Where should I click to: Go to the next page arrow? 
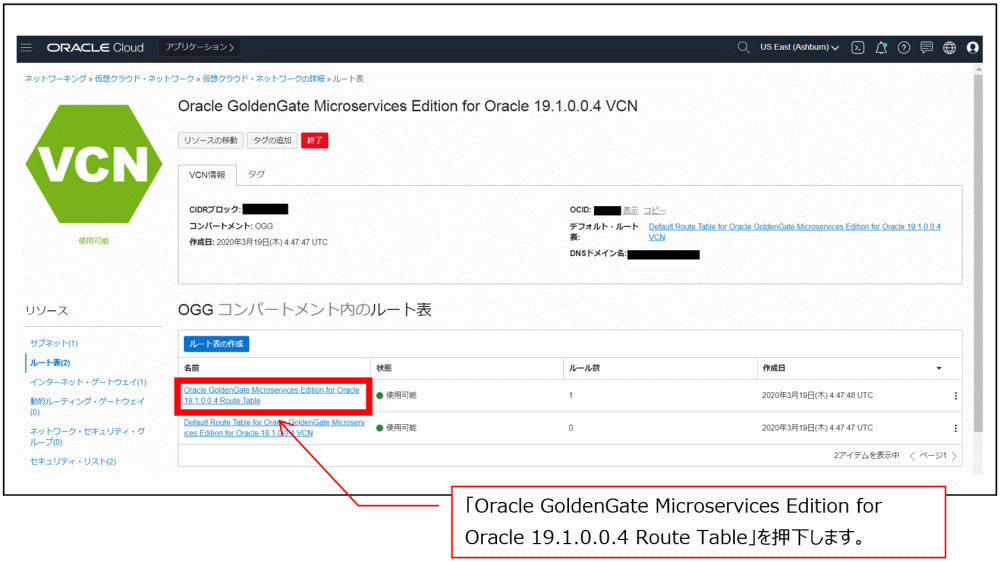954,456
